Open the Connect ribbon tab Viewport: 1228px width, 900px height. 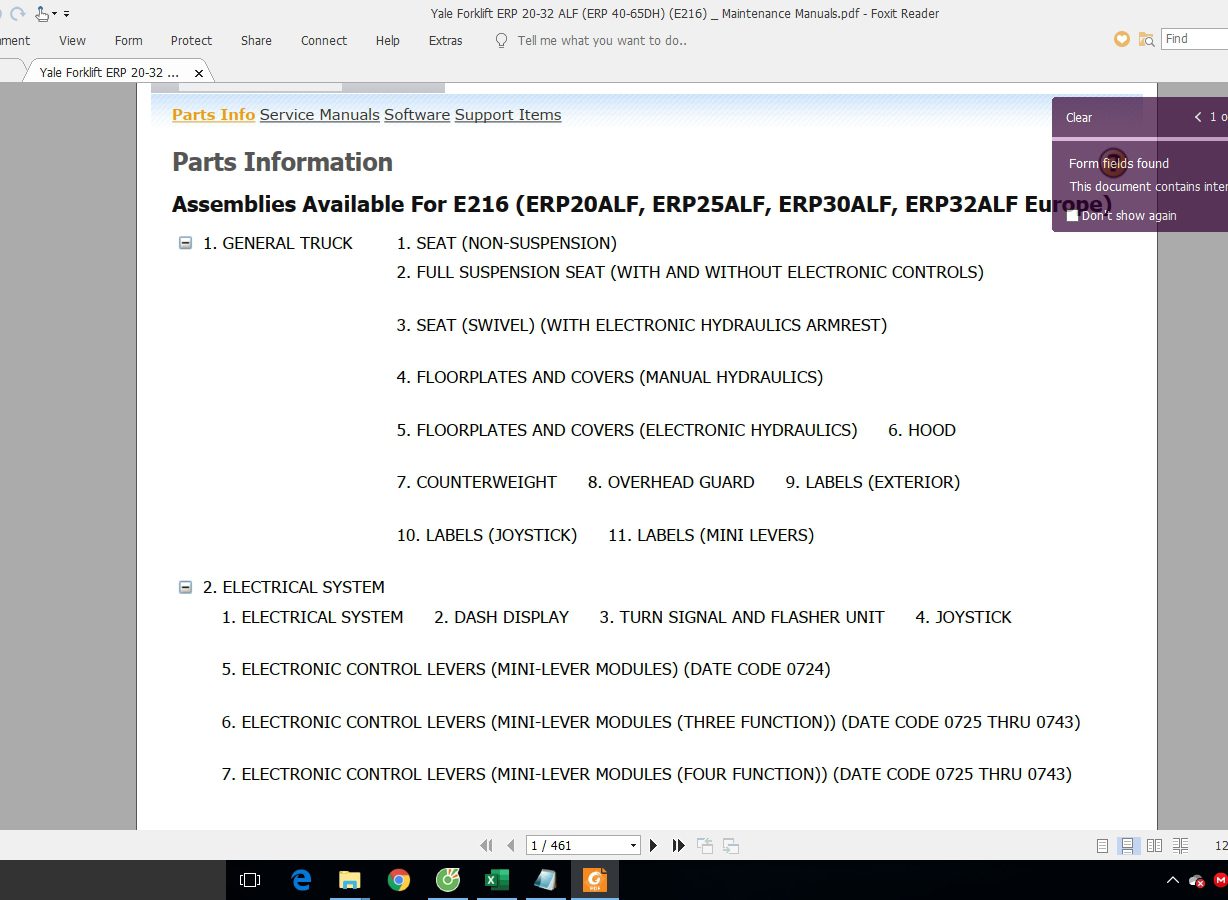pyautogui.click(x=324, y=41)
